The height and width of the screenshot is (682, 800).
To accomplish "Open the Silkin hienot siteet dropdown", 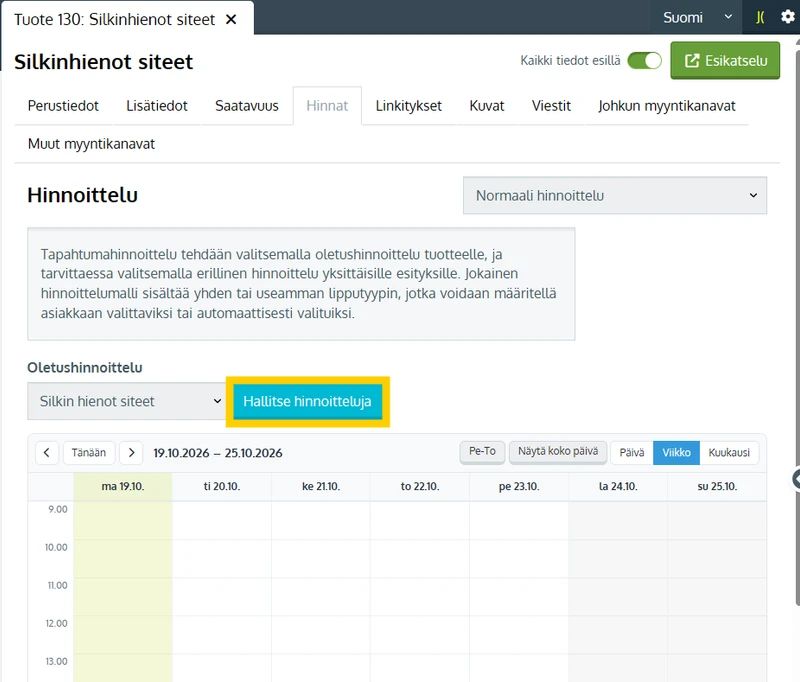I will (127, 401).
